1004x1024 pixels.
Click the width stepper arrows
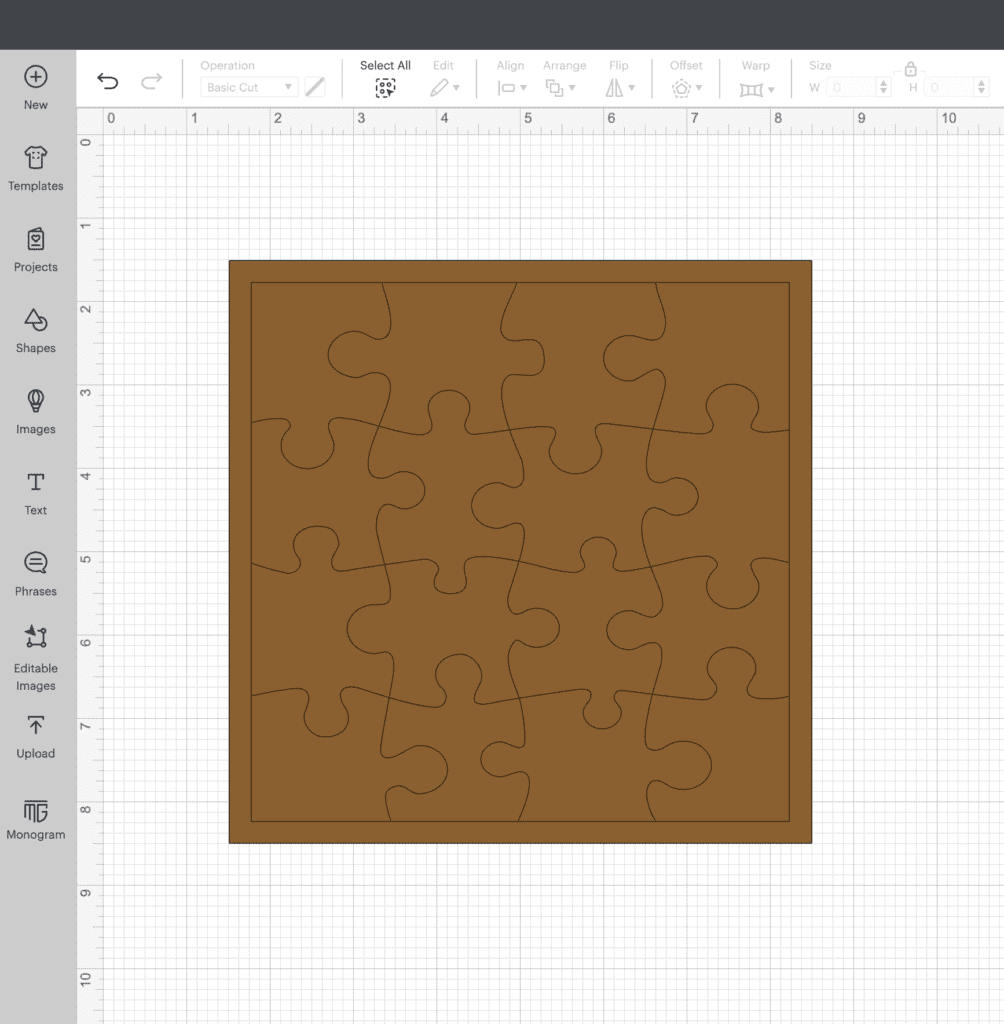884,87
